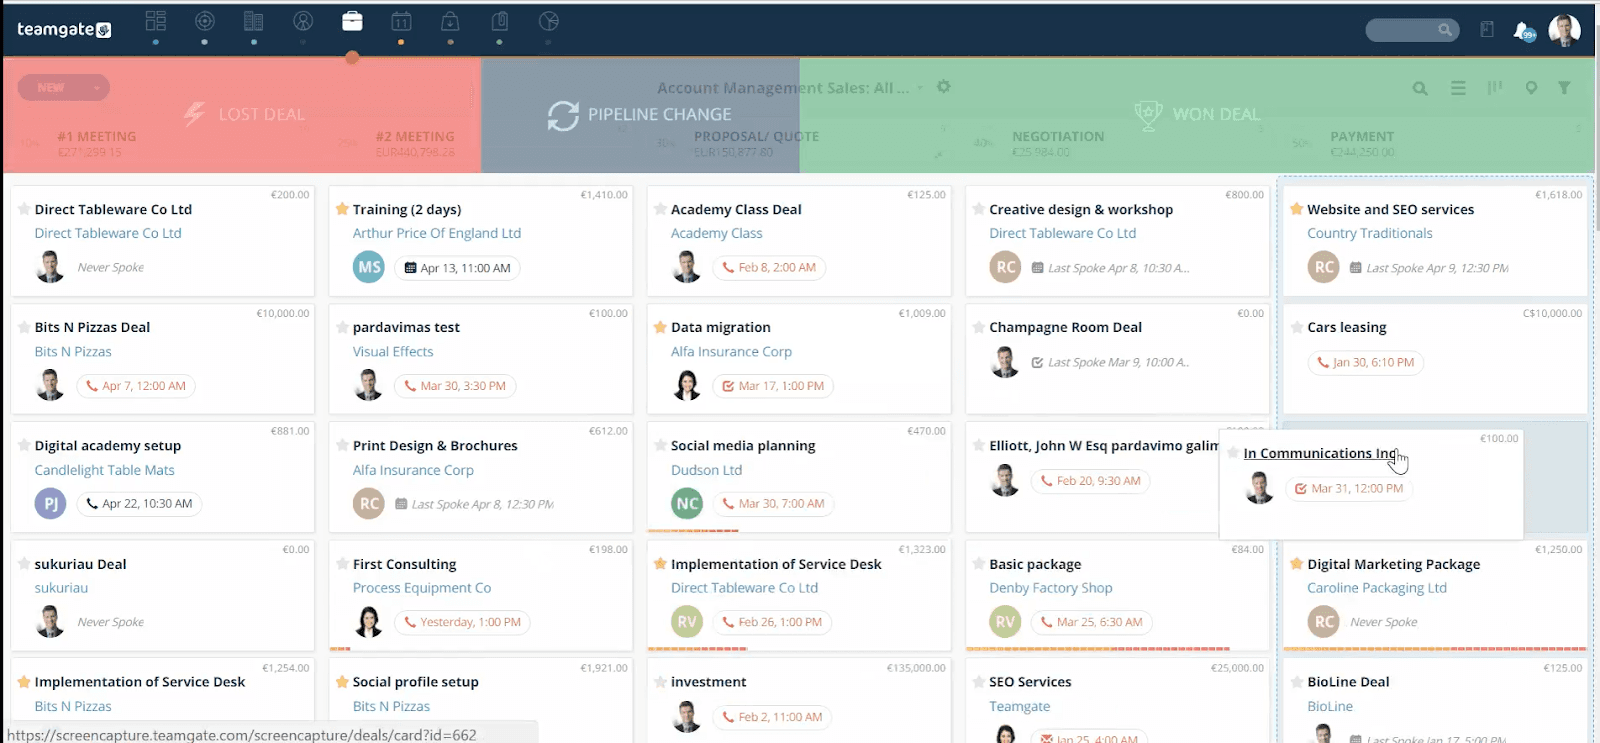Viewport: 1600px width, 743px height.
Task: Click task icon on Data migration activity
Action: 728,386
